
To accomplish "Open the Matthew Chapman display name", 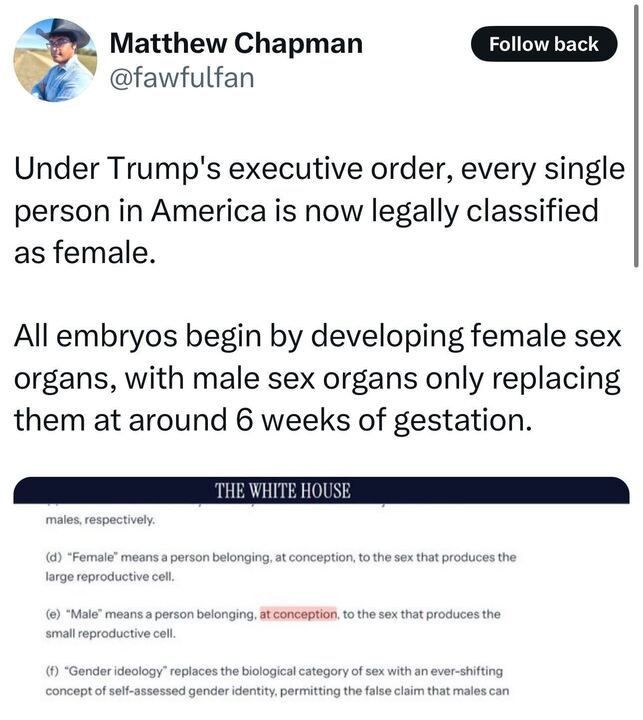I will tap(235, 43).
